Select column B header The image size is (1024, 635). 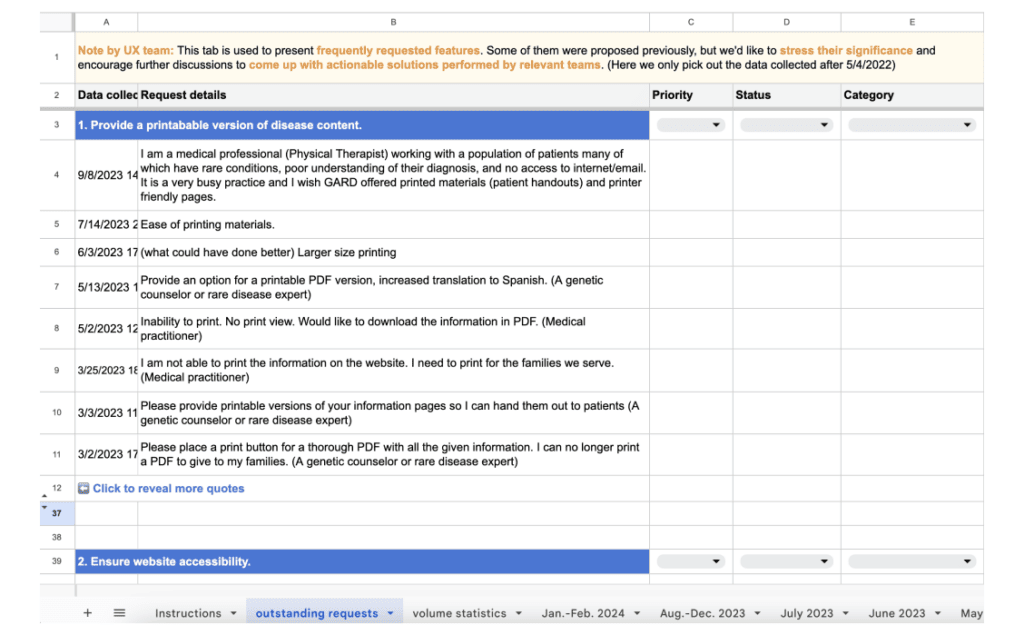[x=393, y=22]
